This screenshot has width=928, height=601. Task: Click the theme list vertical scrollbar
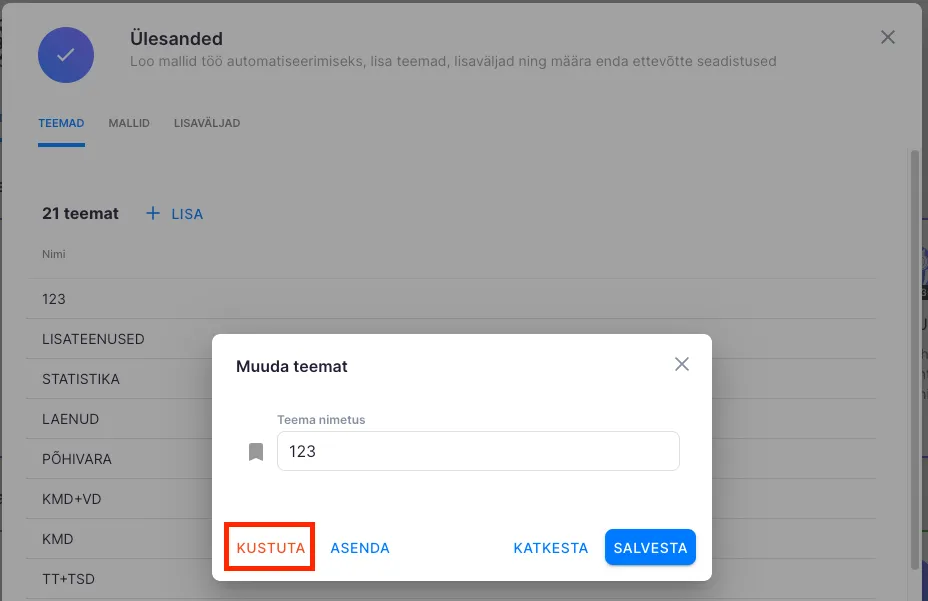[x=914, y=360]
